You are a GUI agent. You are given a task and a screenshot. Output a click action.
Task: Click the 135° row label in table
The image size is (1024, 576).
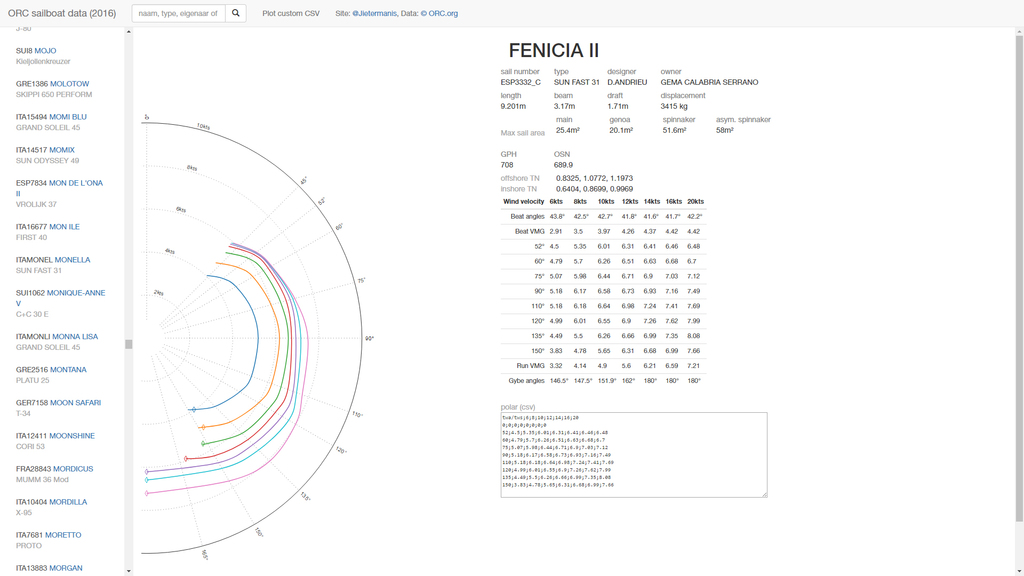tap(539, 336)
